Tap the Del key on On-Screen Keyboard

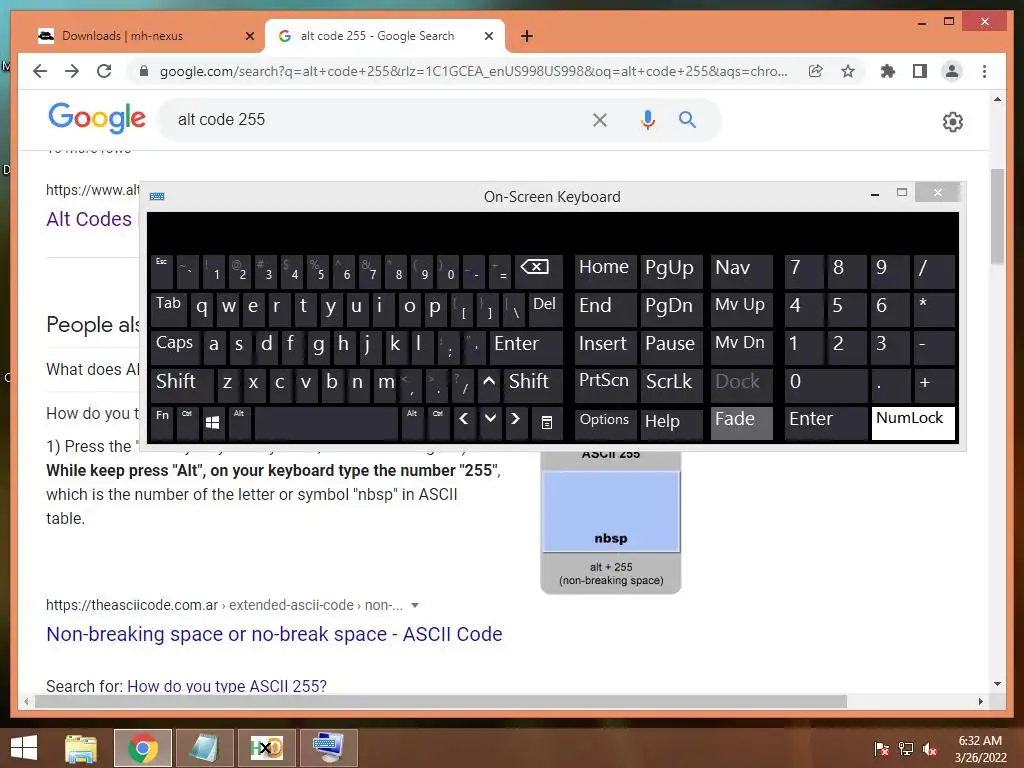(545, 309)
